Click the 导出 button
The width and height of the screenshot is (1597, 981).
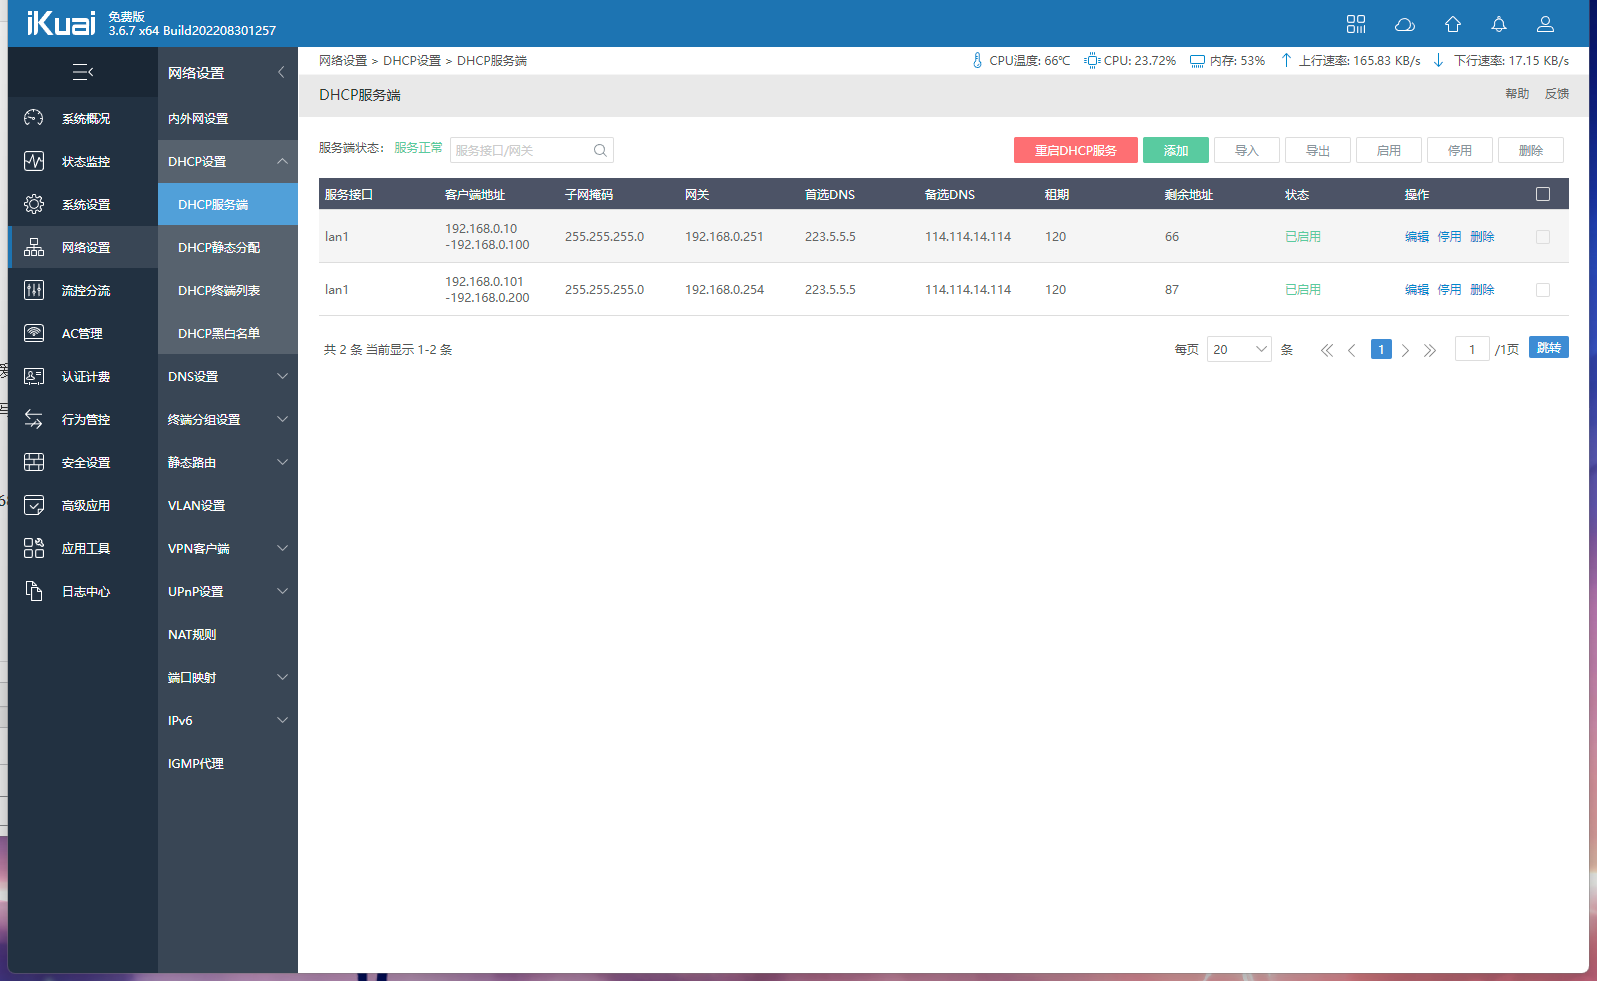[x=1317, y=150]
